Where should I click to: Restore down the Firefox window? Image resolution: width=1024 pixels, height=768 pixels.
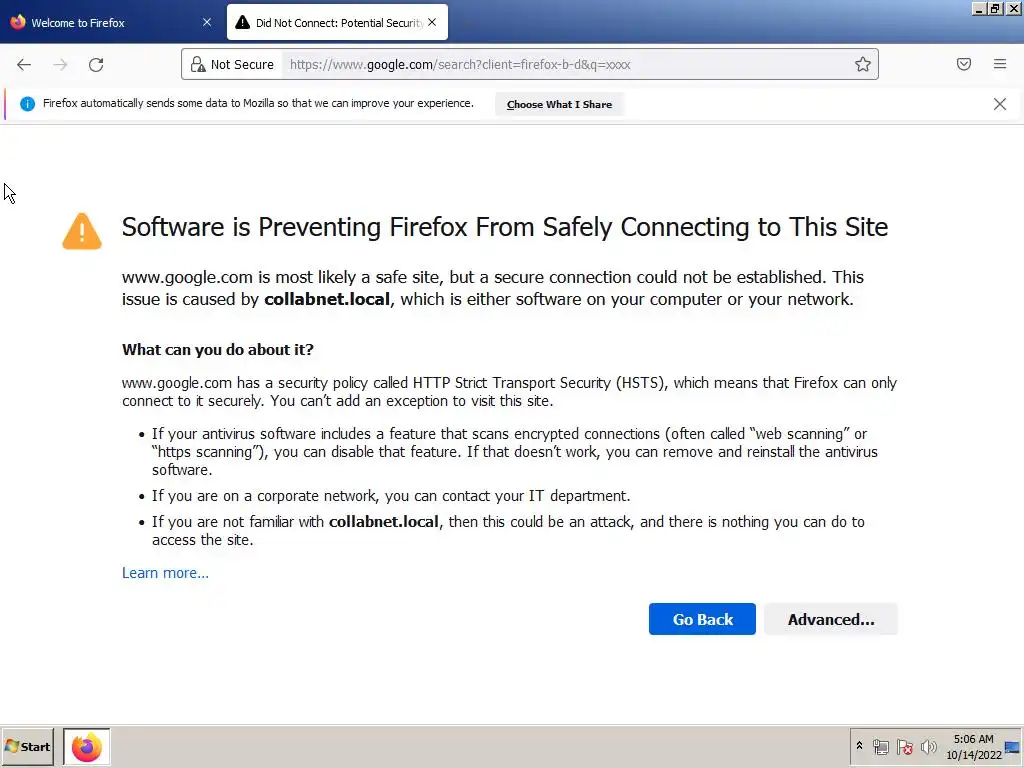click(995, 8)
